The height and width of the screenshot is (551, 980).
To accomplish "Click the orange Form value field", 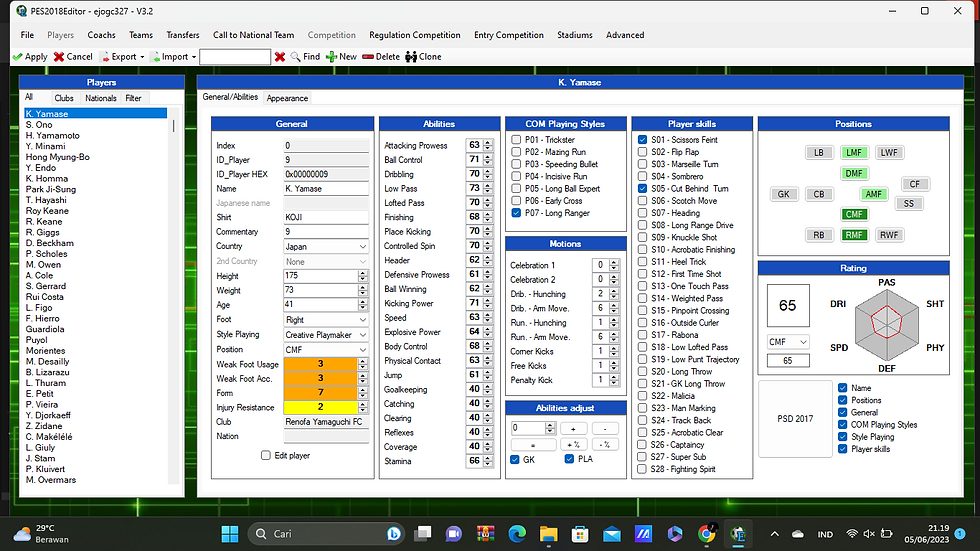I will [321, 392].
